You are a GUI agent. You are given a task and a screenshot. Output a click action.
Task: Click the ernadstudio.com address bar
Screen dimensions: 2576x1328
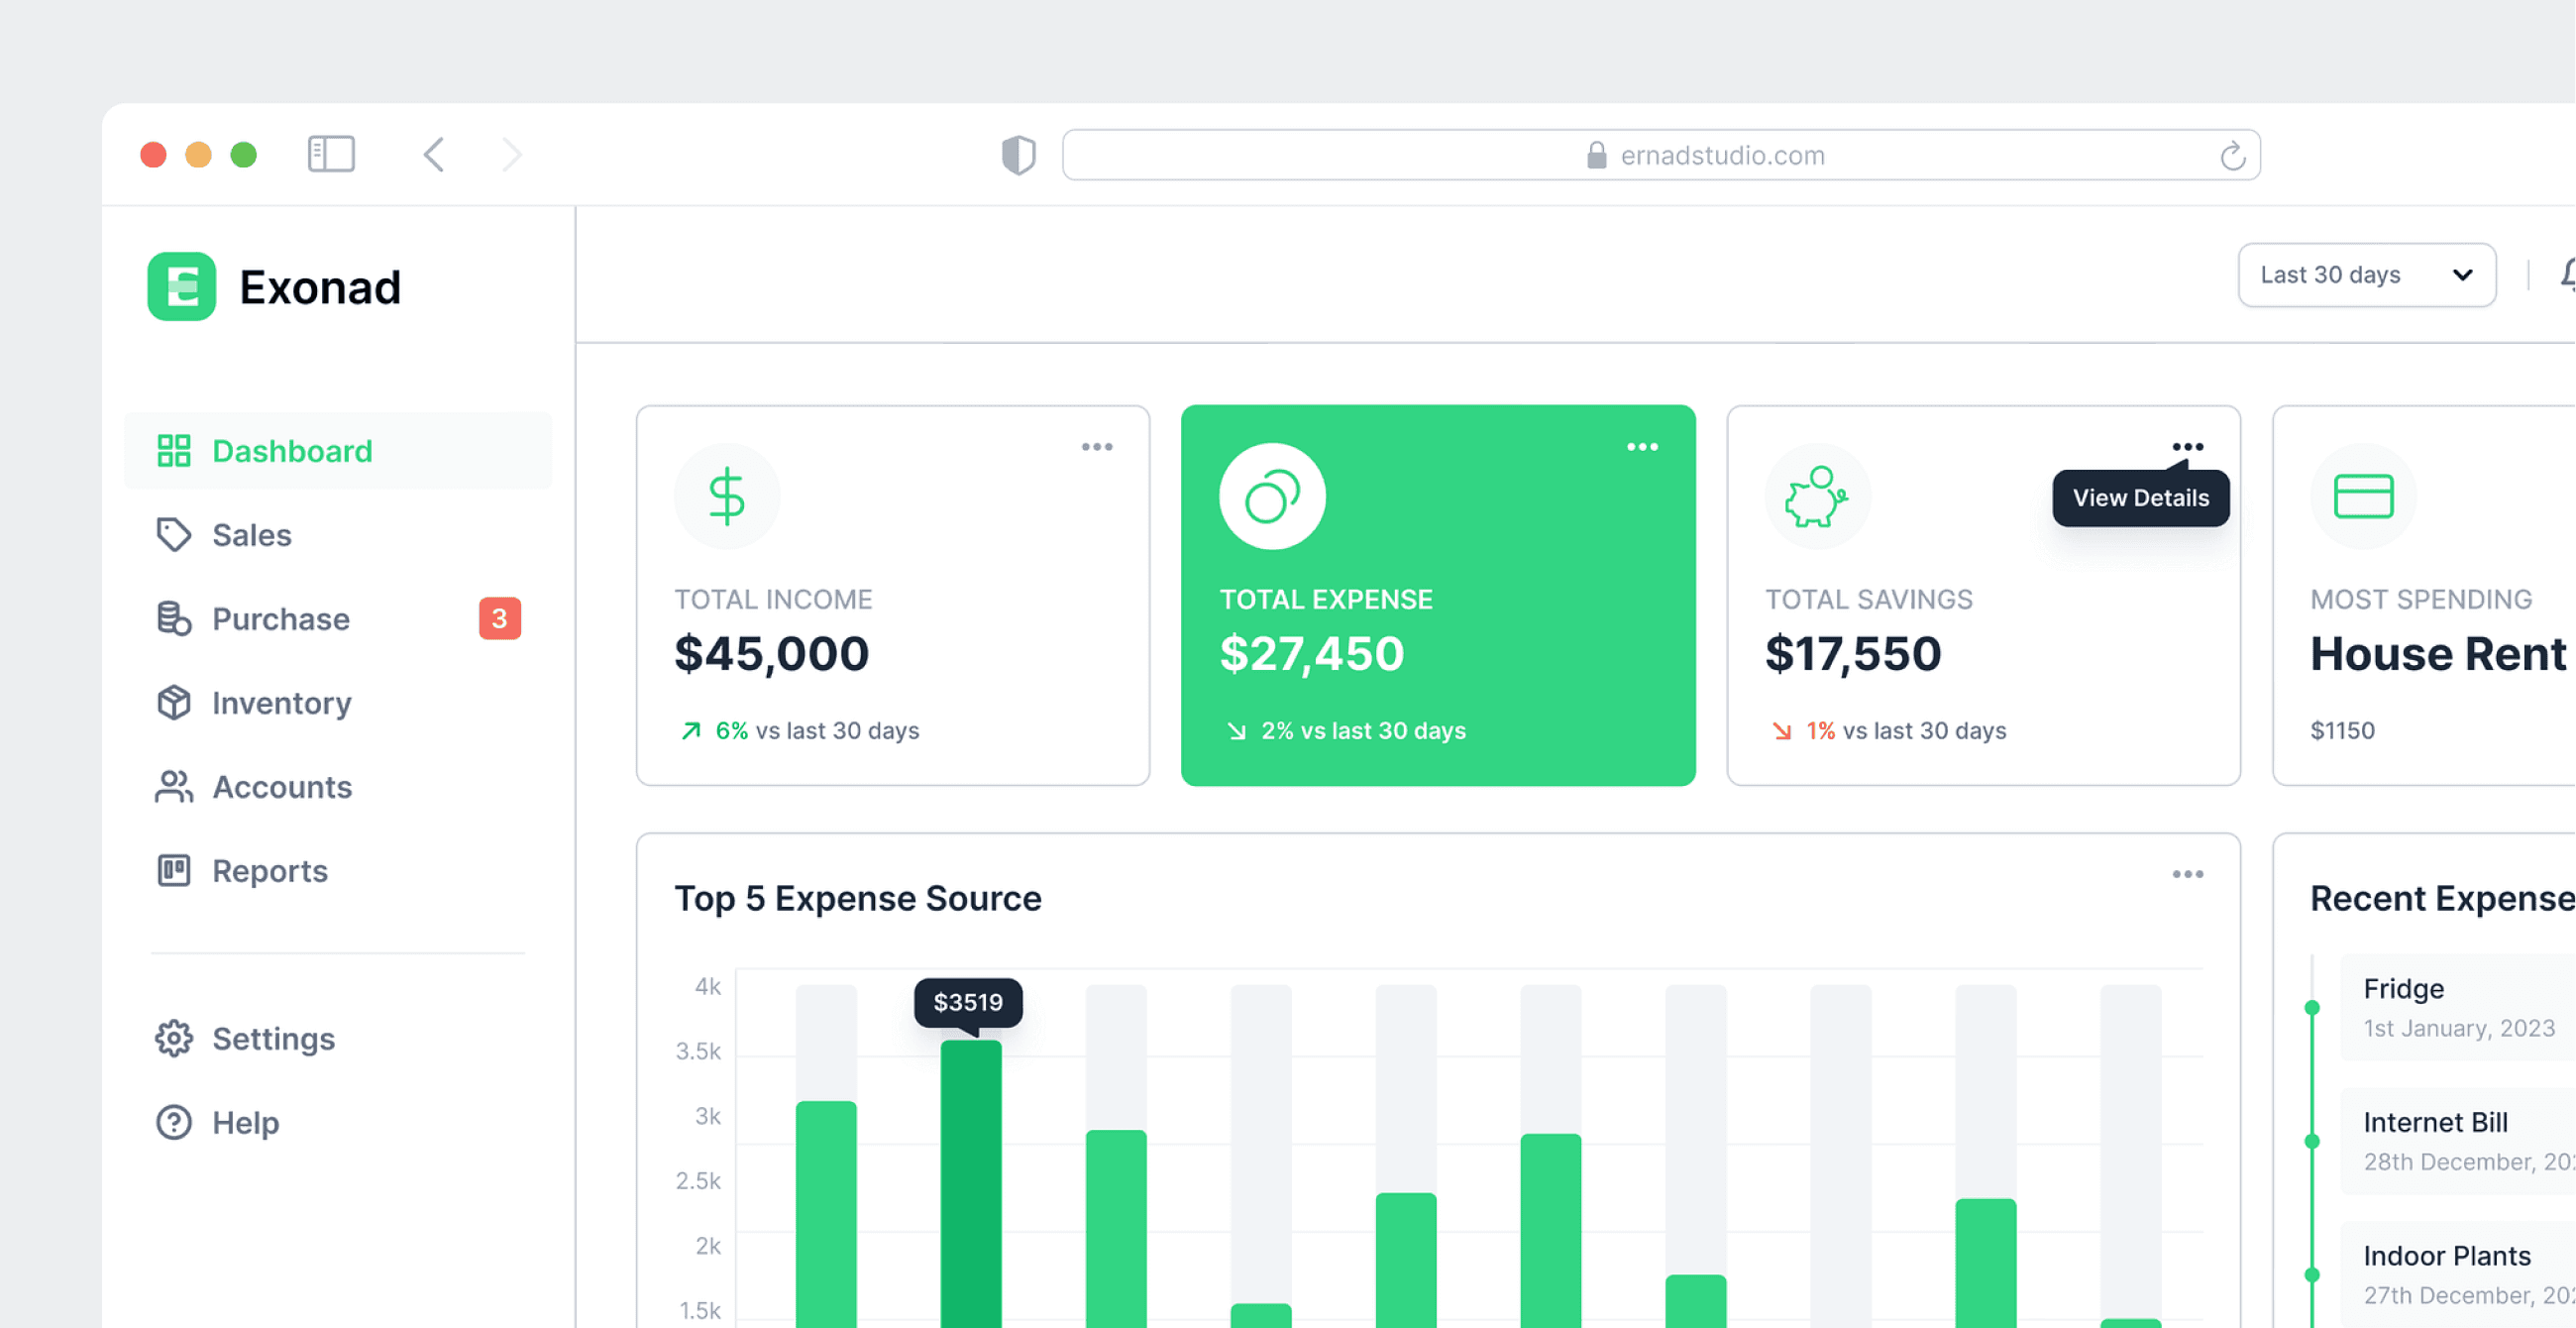1661,155
